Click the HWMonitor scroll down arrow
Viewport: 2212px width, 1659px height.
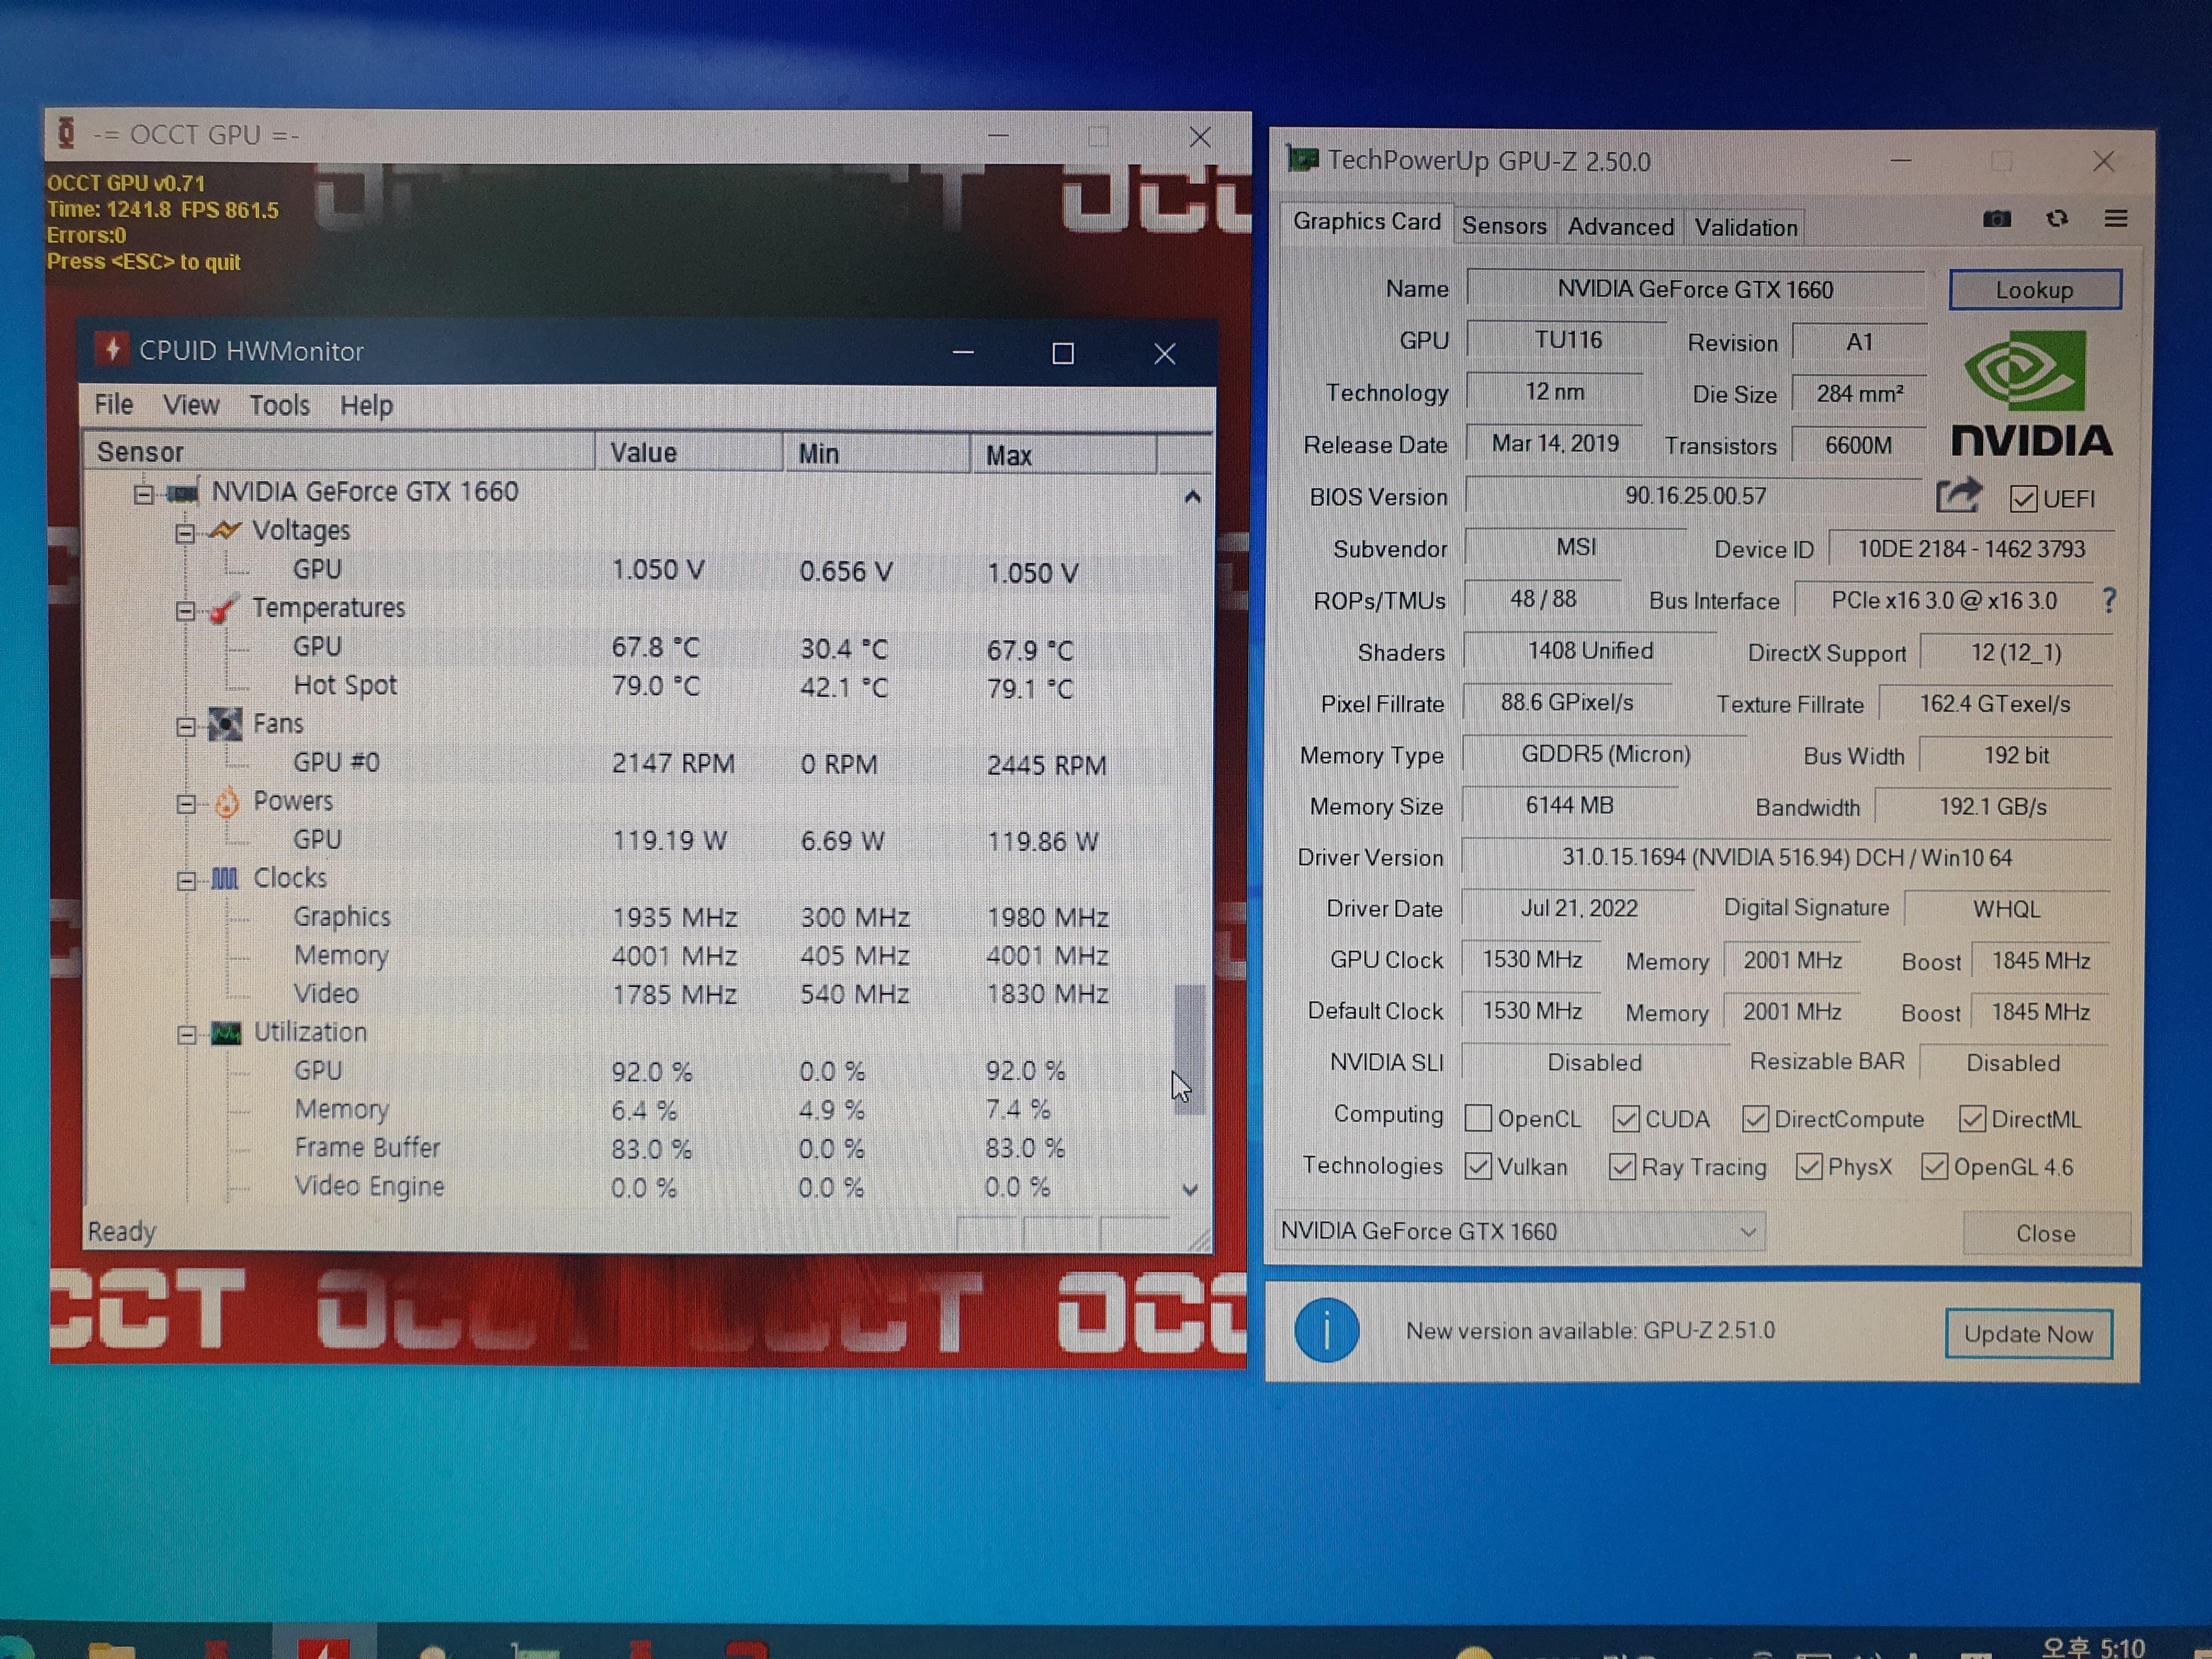1190,1189
